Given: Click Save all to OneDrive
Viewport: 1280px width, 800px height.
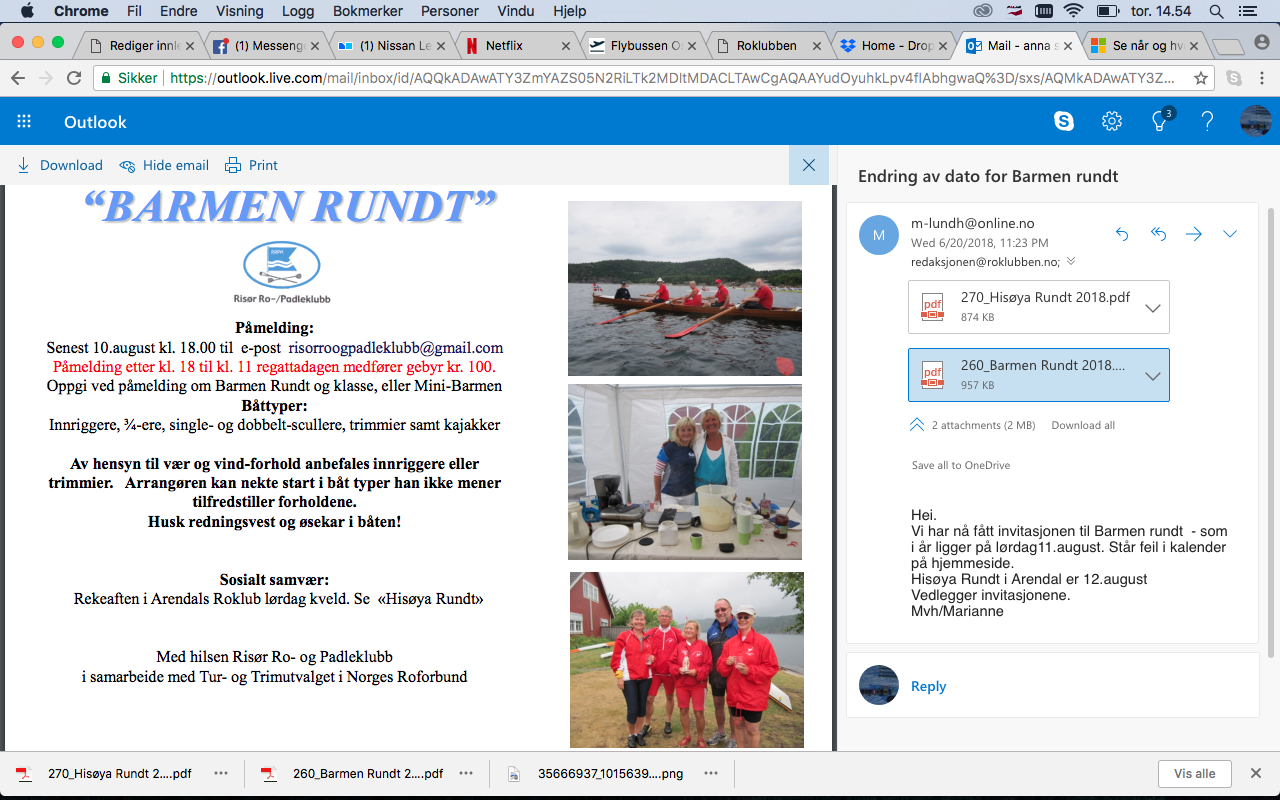Looking at the screenshot, I should 960,465.
